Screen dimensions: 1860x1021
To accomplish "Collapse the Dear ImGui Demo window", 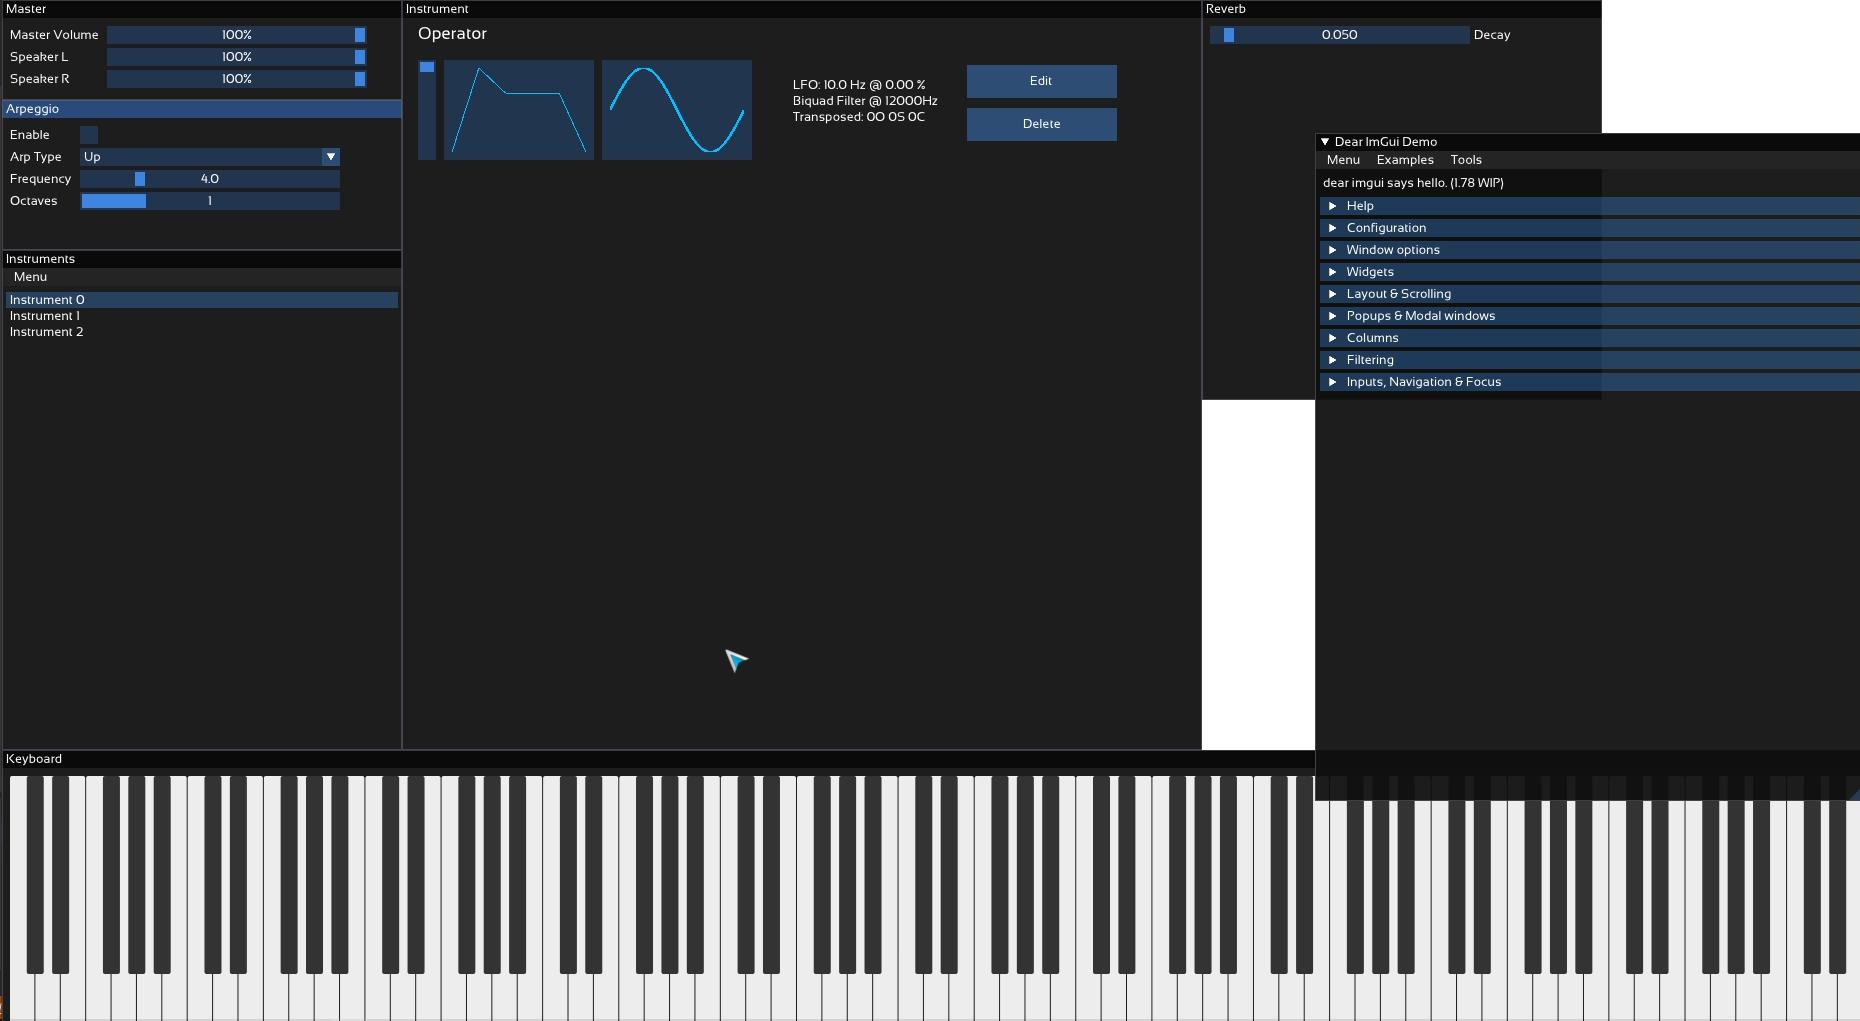I will pos(1325,142).
